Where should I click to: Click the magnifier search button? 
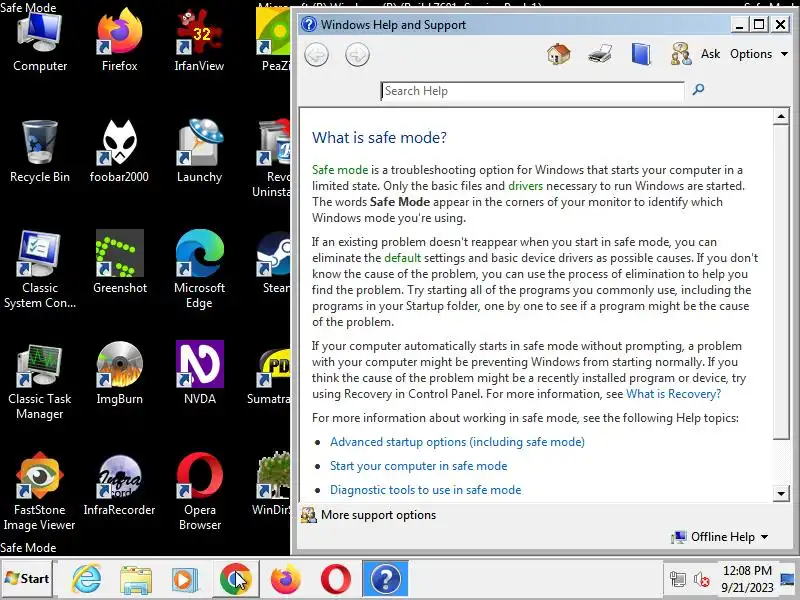[698, 90]
